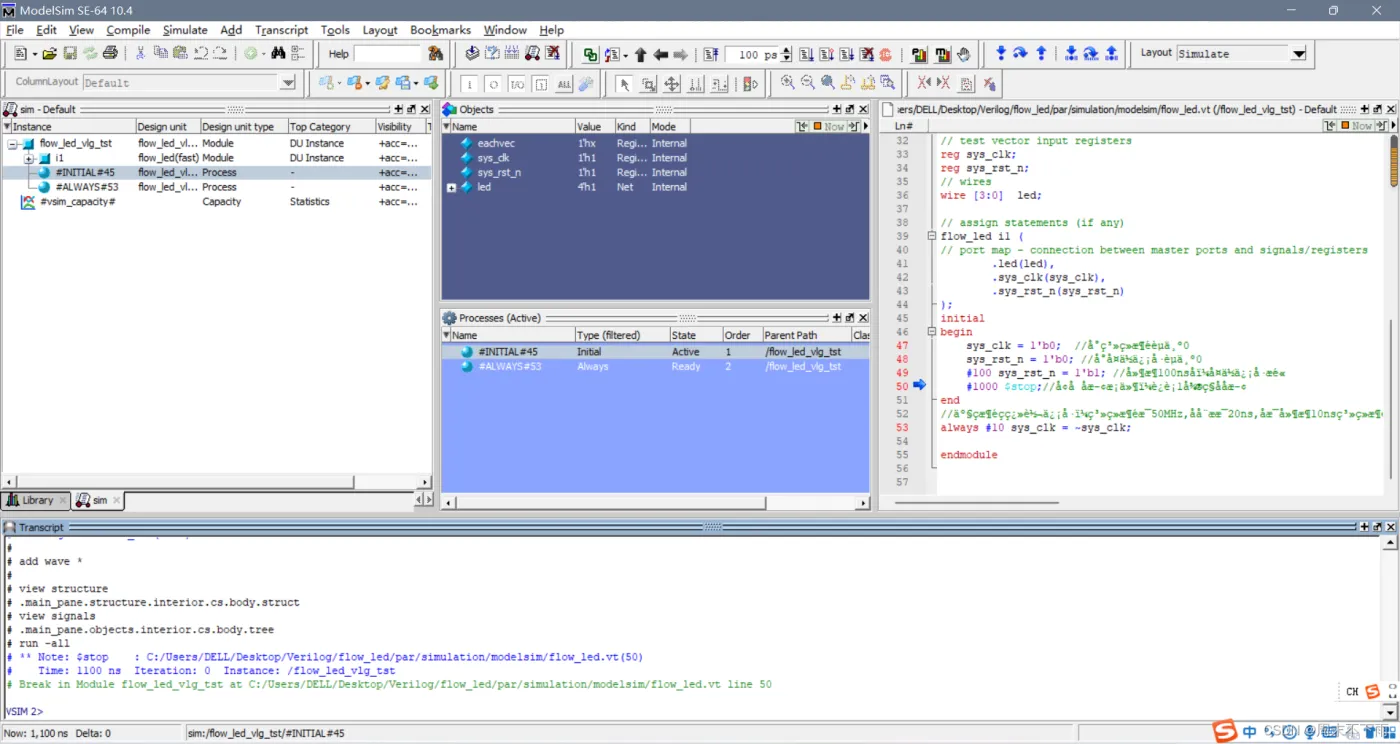The image size is (1400, 744).
Task: Click the Step Out blue up arrow
Action: [x=1041, y=54]
